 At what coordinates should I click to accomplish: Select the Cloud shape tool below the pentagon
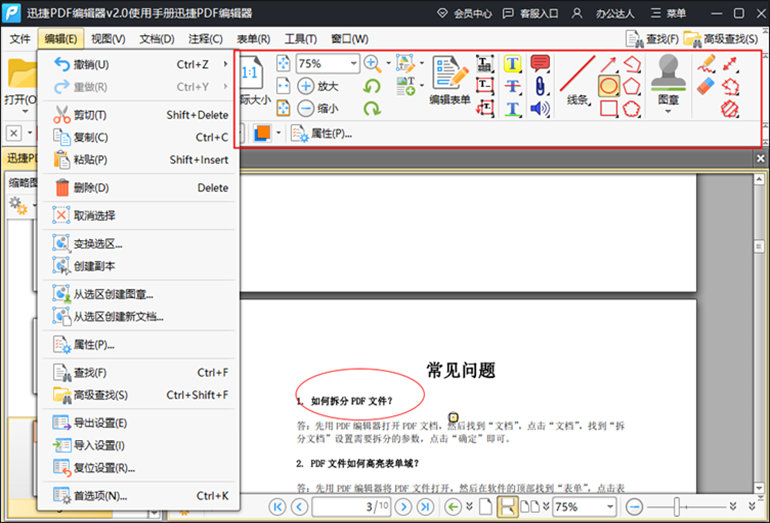(632, 108)
